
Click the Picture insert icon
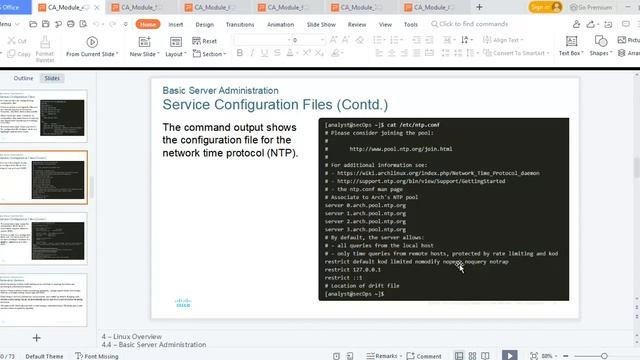(622, 40)
